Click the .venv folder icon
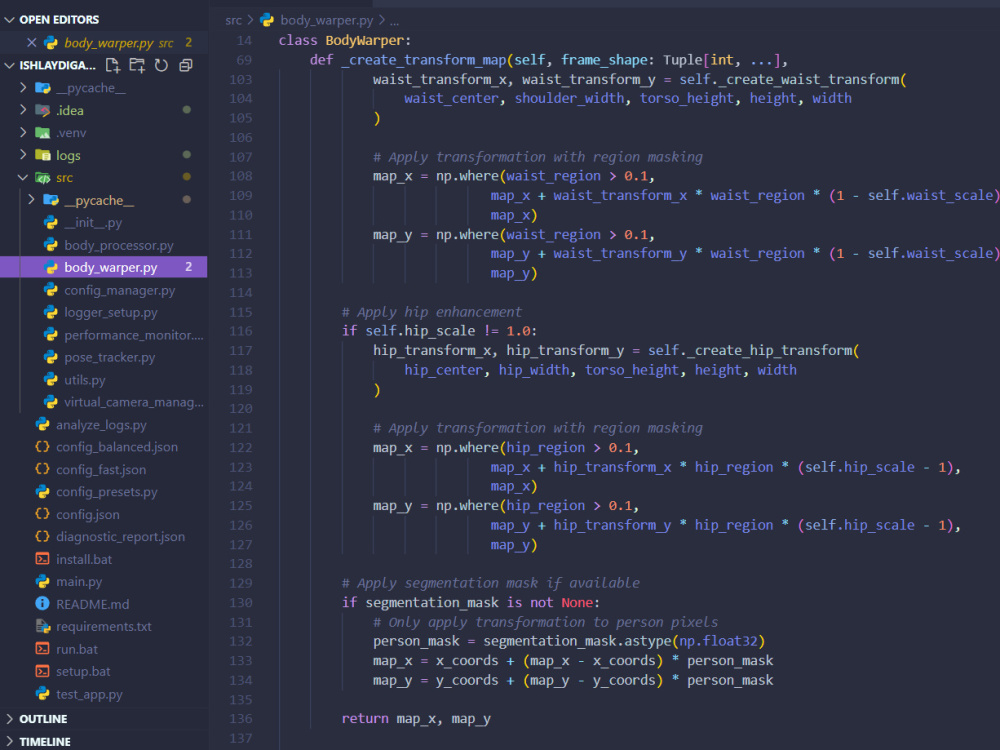 tap(43, 133)
